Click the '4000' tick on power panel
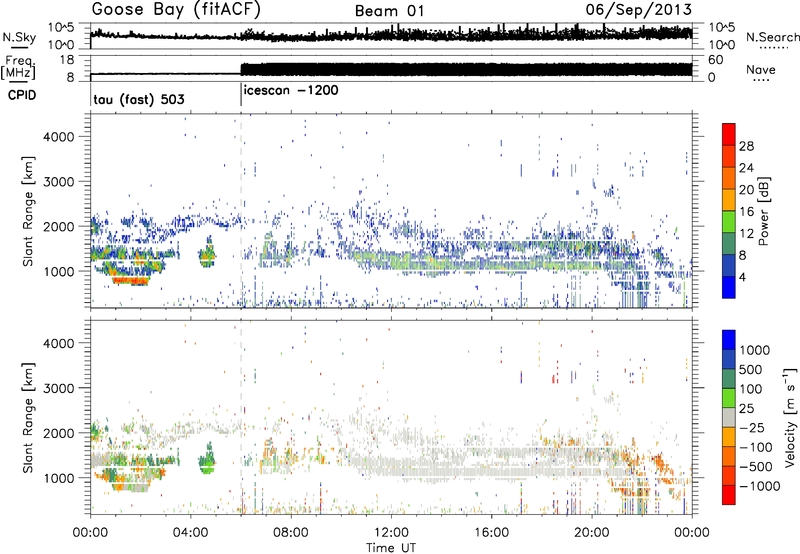Viewport: 800px width, 554px height. click(58, 137)
